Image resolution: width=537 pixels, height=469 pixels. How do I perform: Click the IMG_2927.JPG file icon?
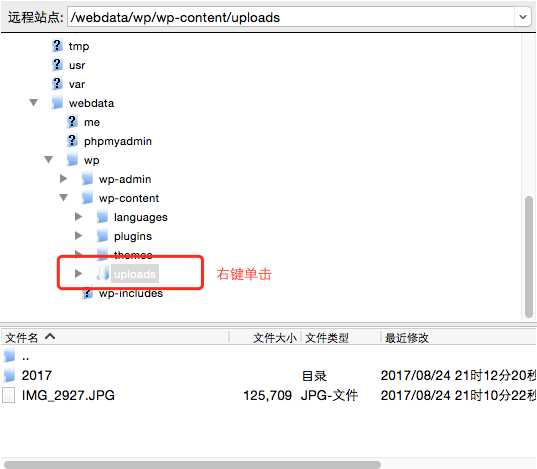pyautogui.click(x=9, y=395)
